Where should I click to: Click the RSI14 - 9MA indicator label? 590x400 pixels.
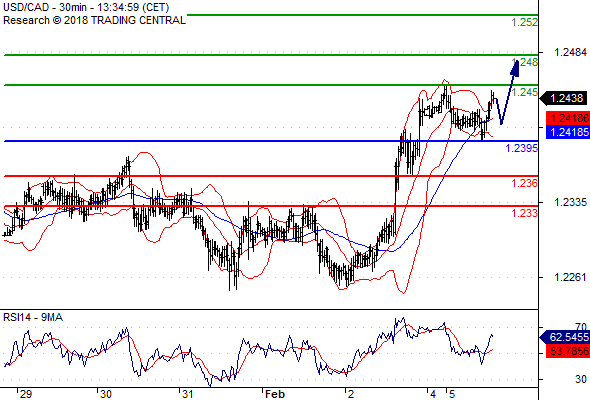tap(33, 318)
